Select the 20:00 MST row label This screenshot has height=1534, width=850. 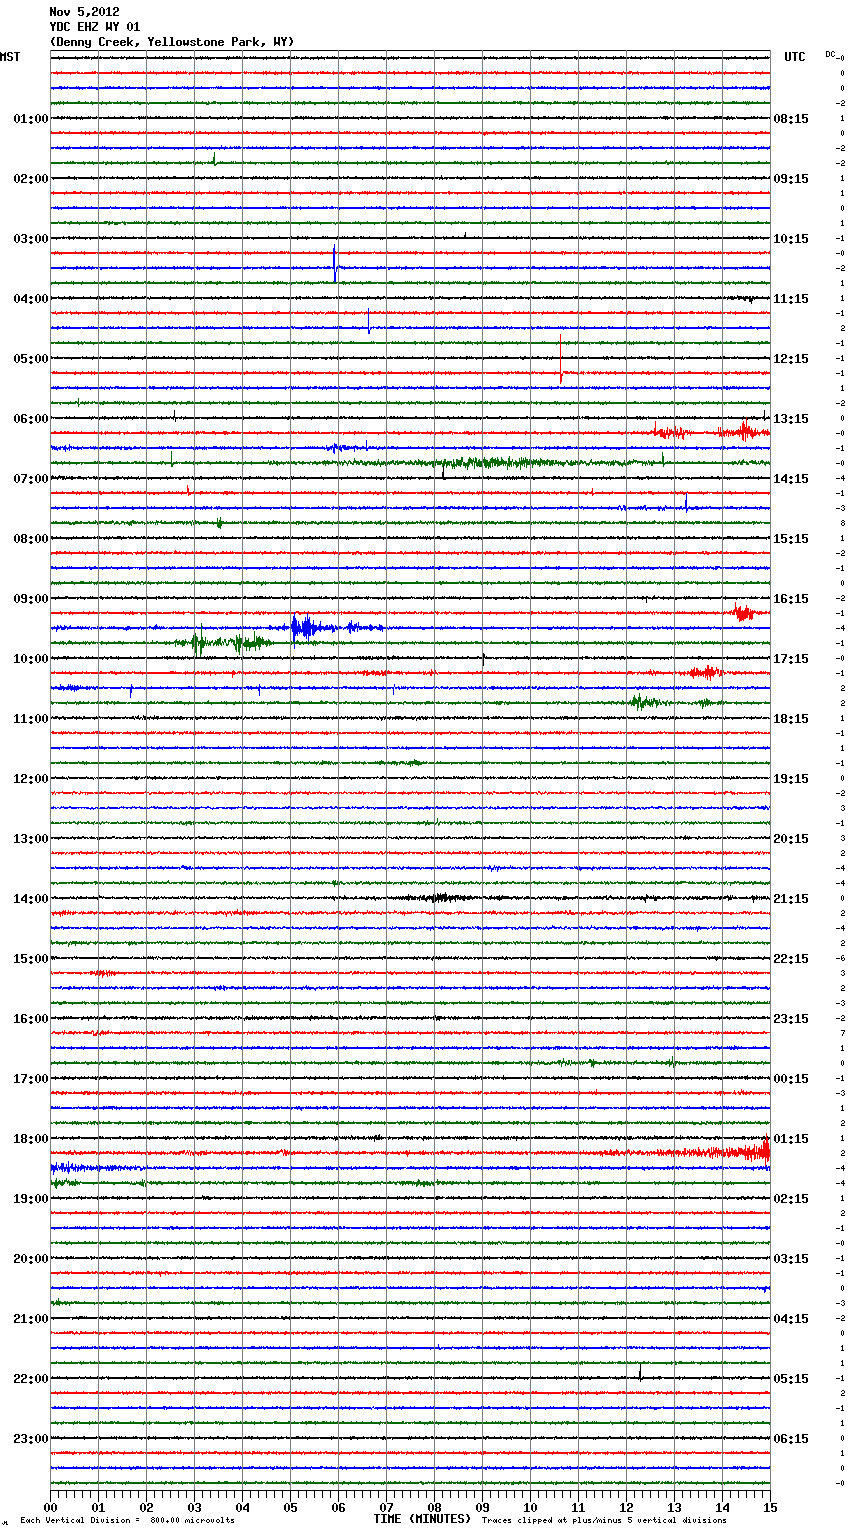click(31, 1259)
